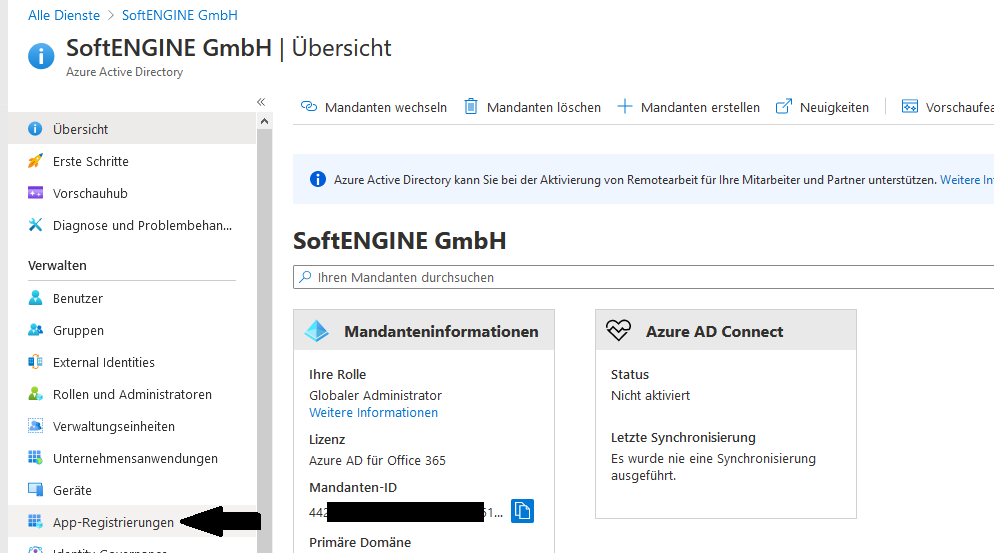Click the trash icon for Mandanten löschen
994x553 pixels.
coord(471,107)
